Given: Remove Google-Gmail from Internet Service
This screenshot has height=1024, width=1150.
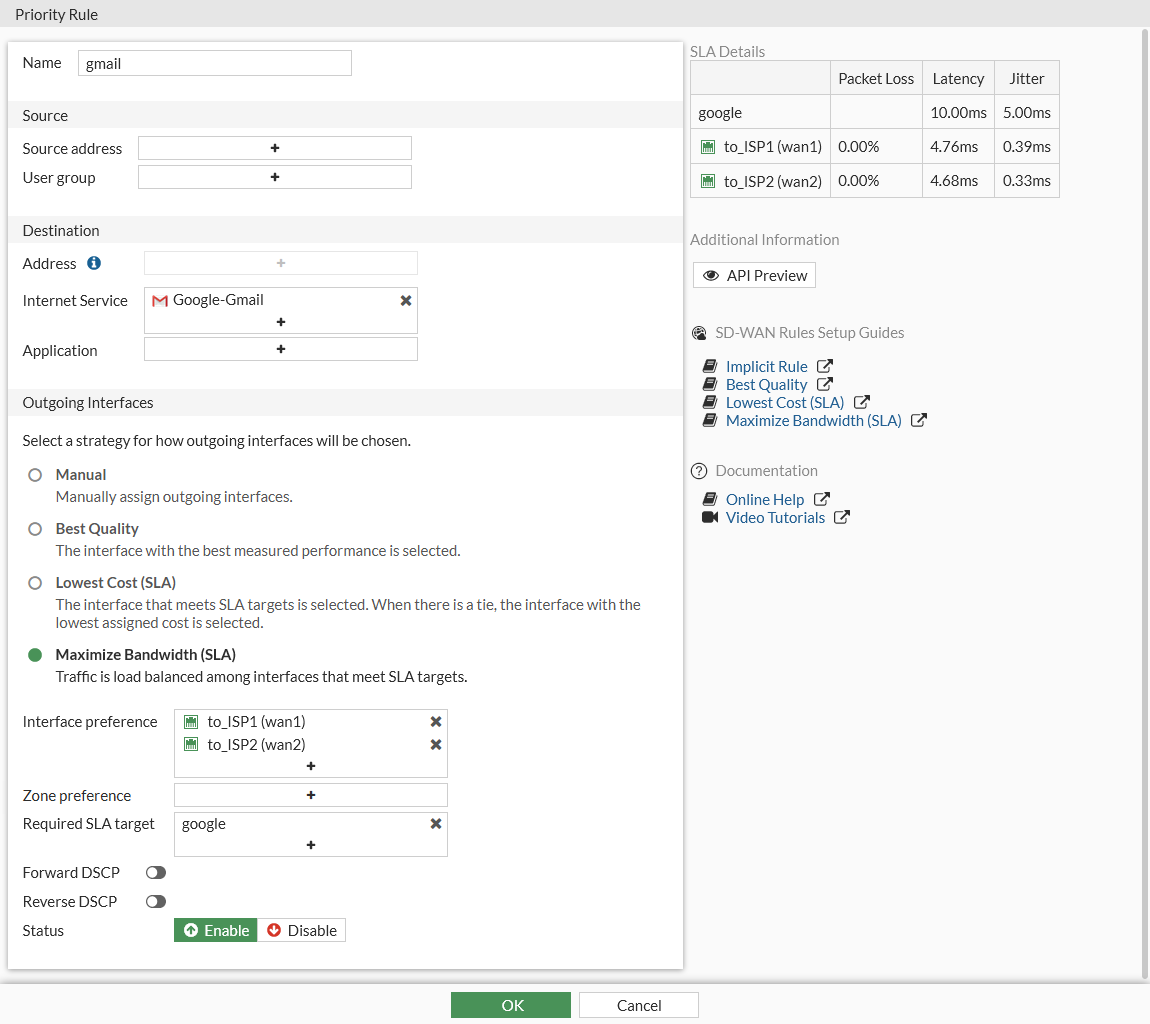Looking at the screenshot, I should click(406, 301).
